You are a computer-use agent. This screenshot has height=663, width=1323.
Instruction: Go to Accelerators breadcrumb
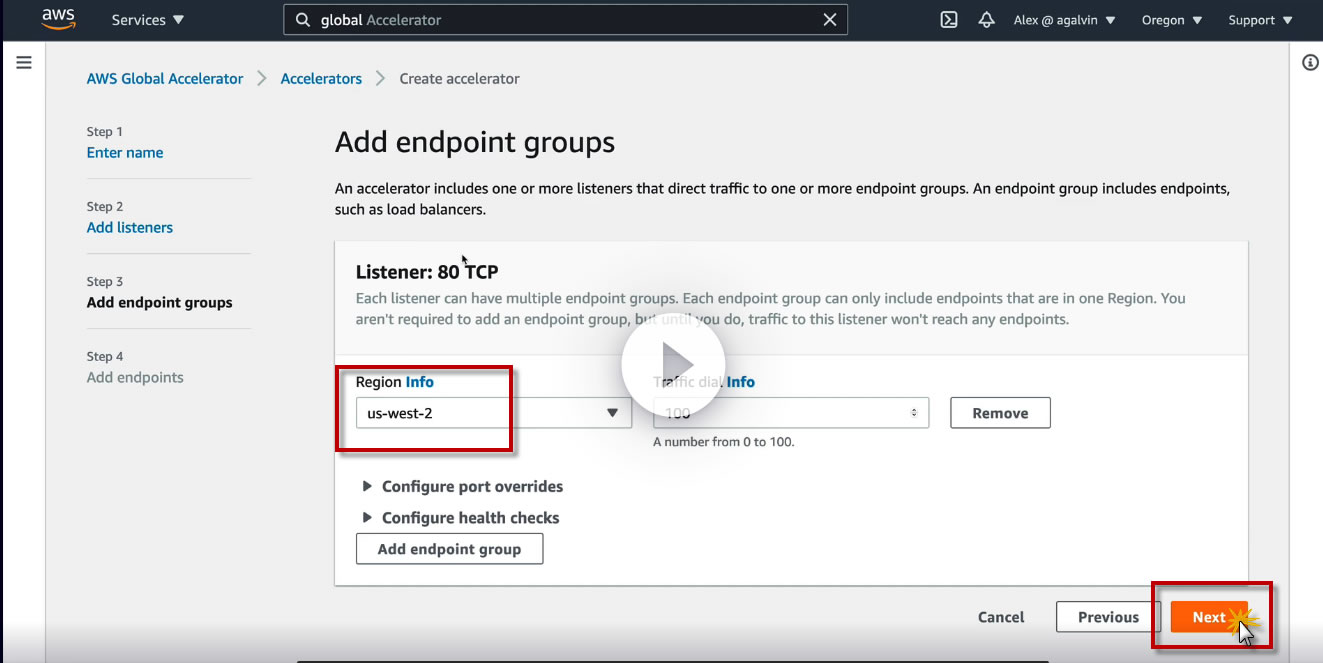click(x=321, y=79)
